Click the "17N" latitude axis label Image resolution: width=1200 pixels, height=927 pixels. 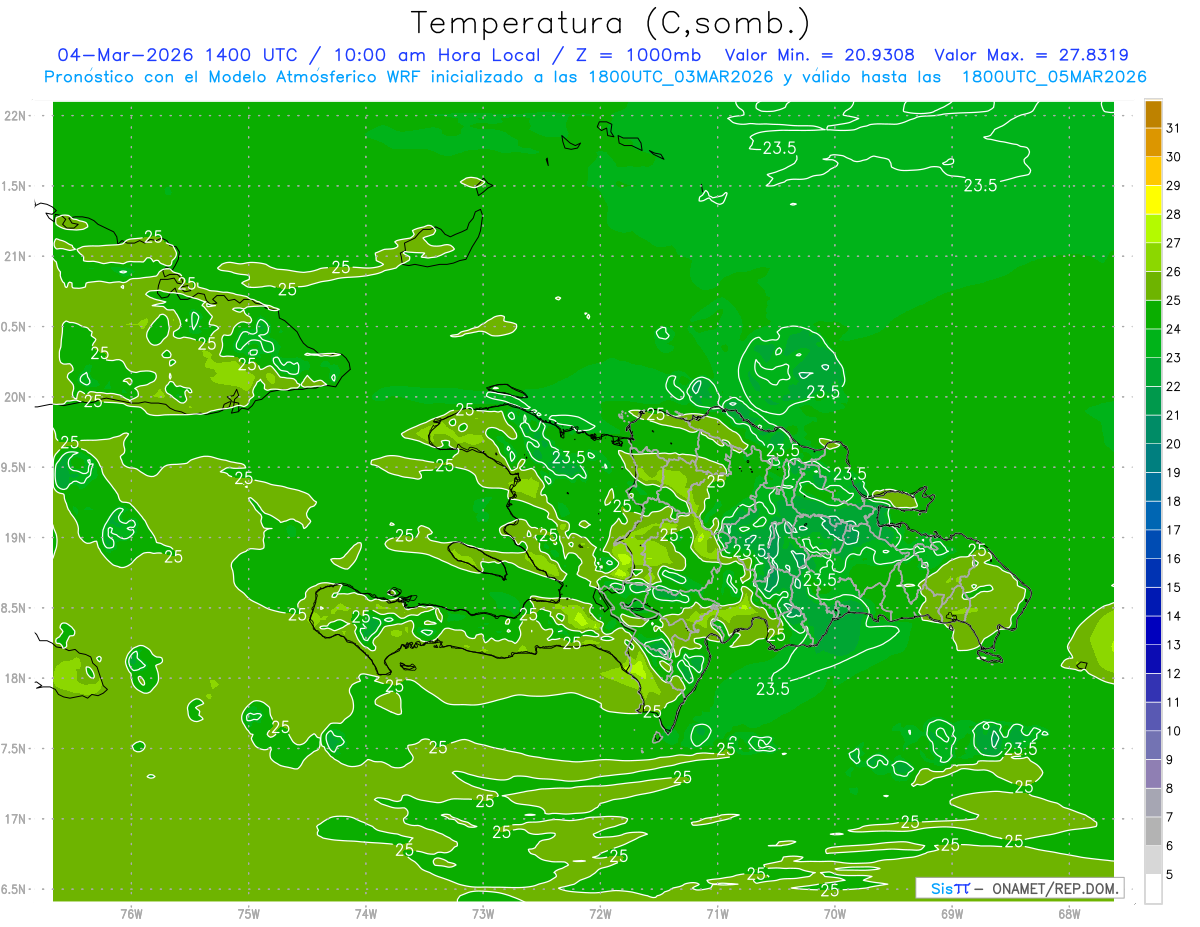[15, 819]
